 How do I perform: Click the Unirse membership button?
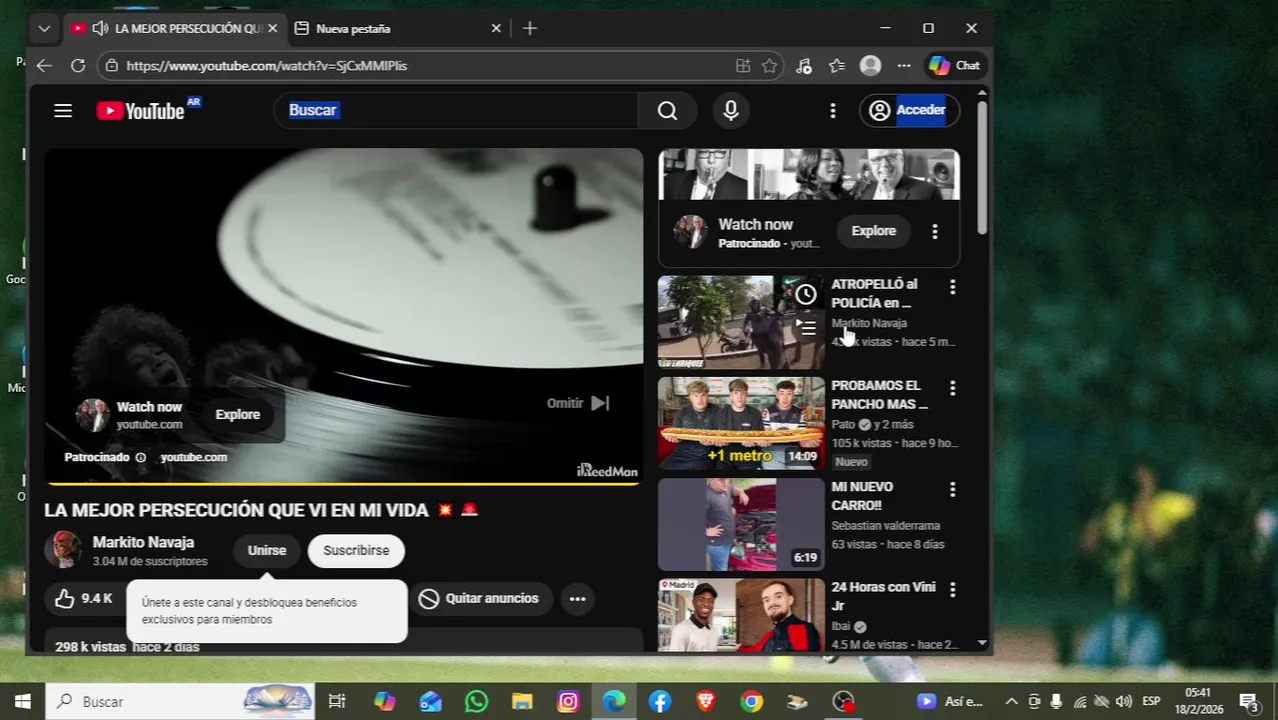[267, 551]
